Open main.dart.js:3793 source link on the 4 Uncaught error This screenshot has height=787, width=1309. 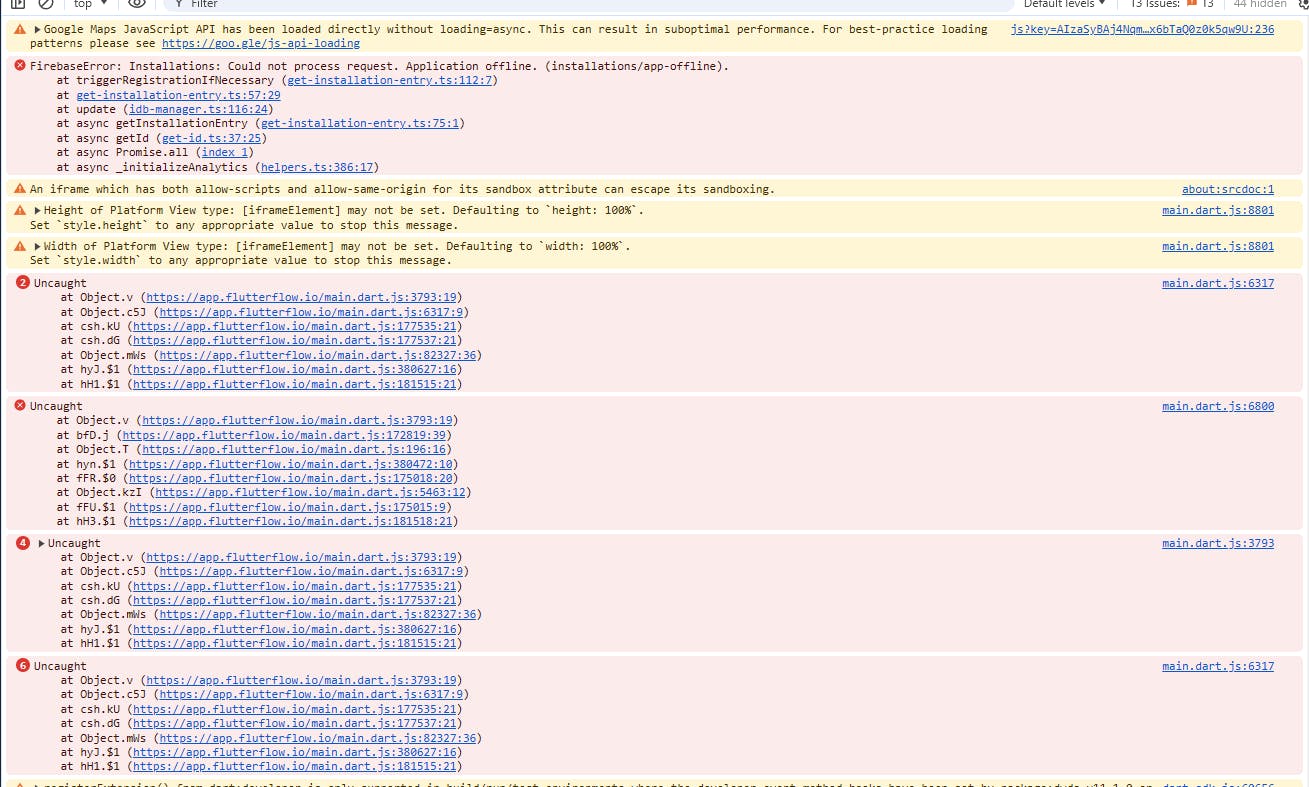pos(1218,543)
